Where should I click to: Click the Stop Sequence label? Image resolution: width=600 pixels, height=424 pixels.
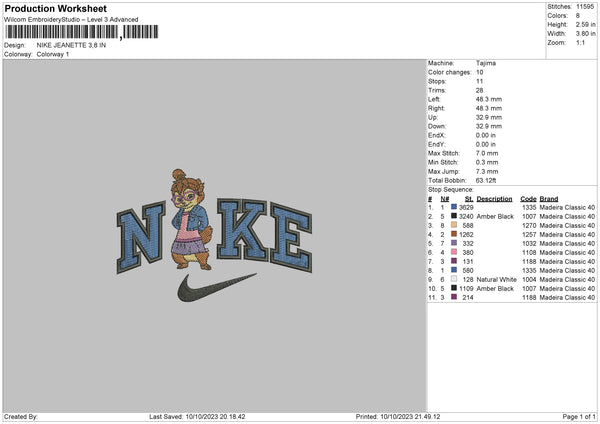tap(451, 190)
